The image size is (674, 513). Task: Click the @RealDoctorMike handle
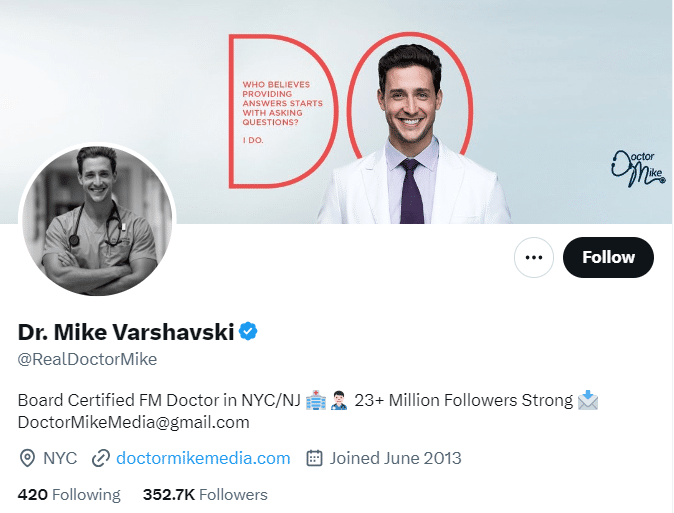(87, 359)
